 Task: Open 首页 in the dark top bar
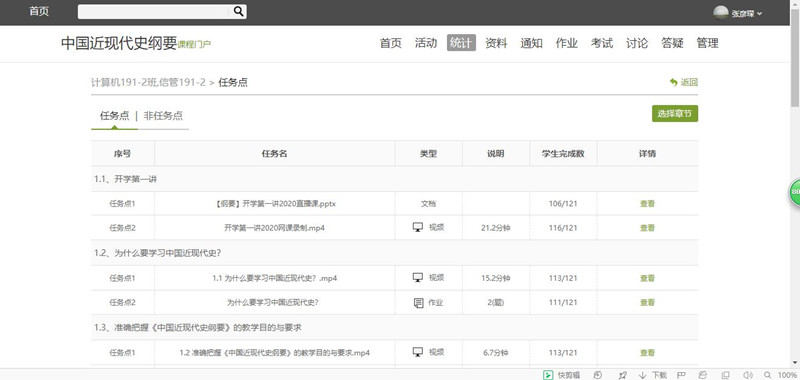[x=39, y=12]
